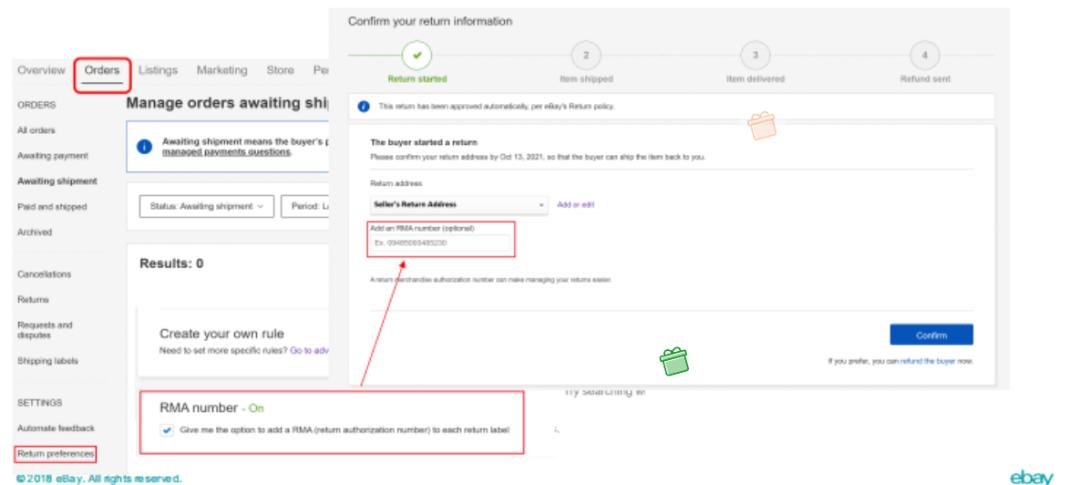1080x485 pixels.
Task: Switch to the Orders tab
Action: click(103, 70)
